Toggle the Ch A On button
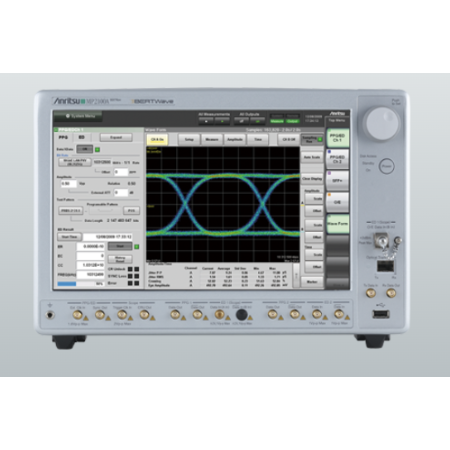Image resolution: width=450 pixels, height=450 pixels. coord(157,139)
